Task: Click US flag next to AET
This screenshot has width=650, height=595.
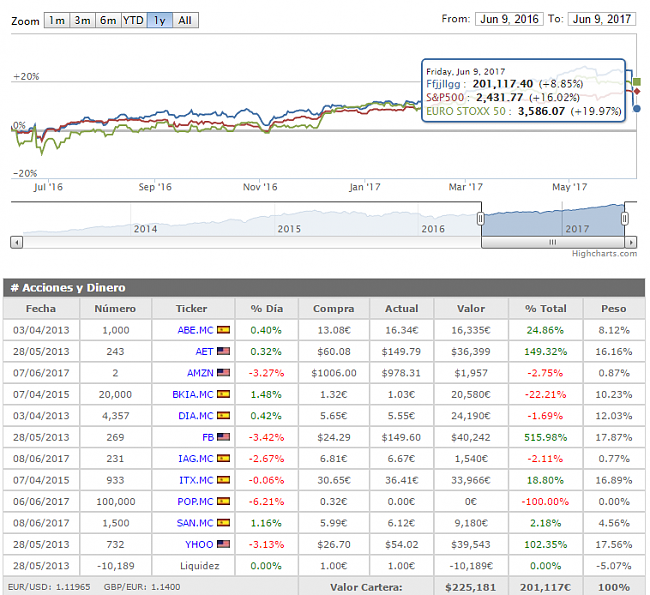Action: pos(223,351)
